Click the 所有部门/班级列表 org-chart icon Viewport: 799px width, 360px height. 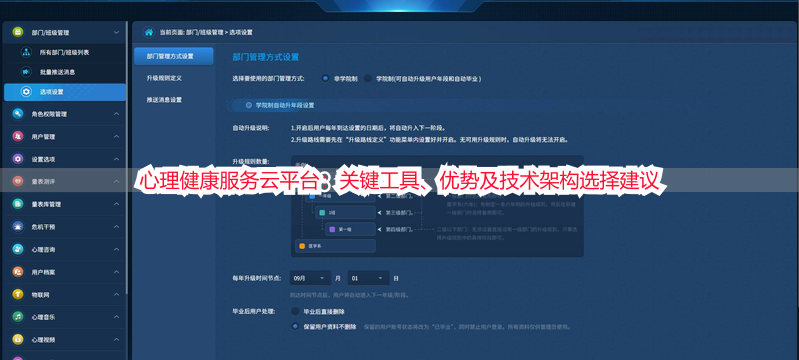26,52
